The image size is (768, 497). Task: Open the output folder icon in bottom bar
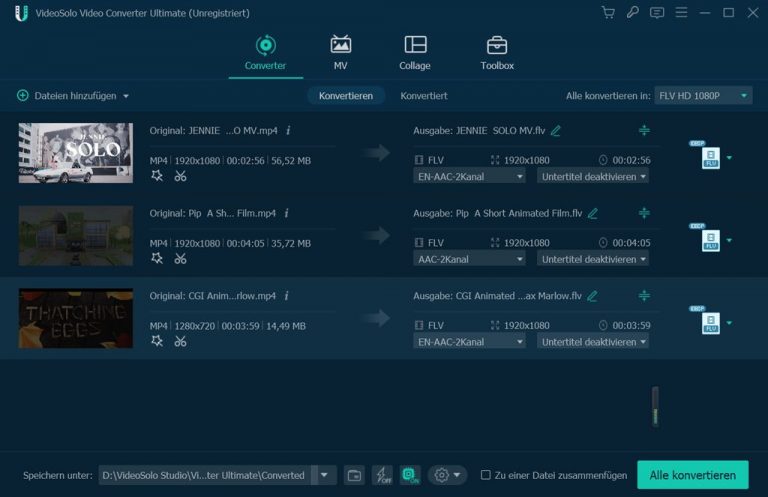tap(354, 475)
